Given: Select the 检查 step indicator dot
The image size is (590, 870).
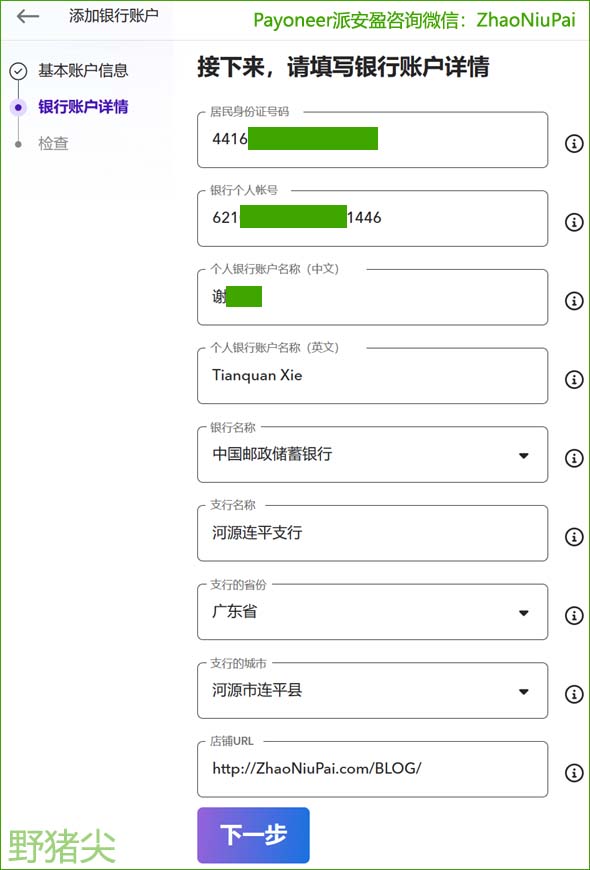Looking at the screenshot, I should pos(18,143).
